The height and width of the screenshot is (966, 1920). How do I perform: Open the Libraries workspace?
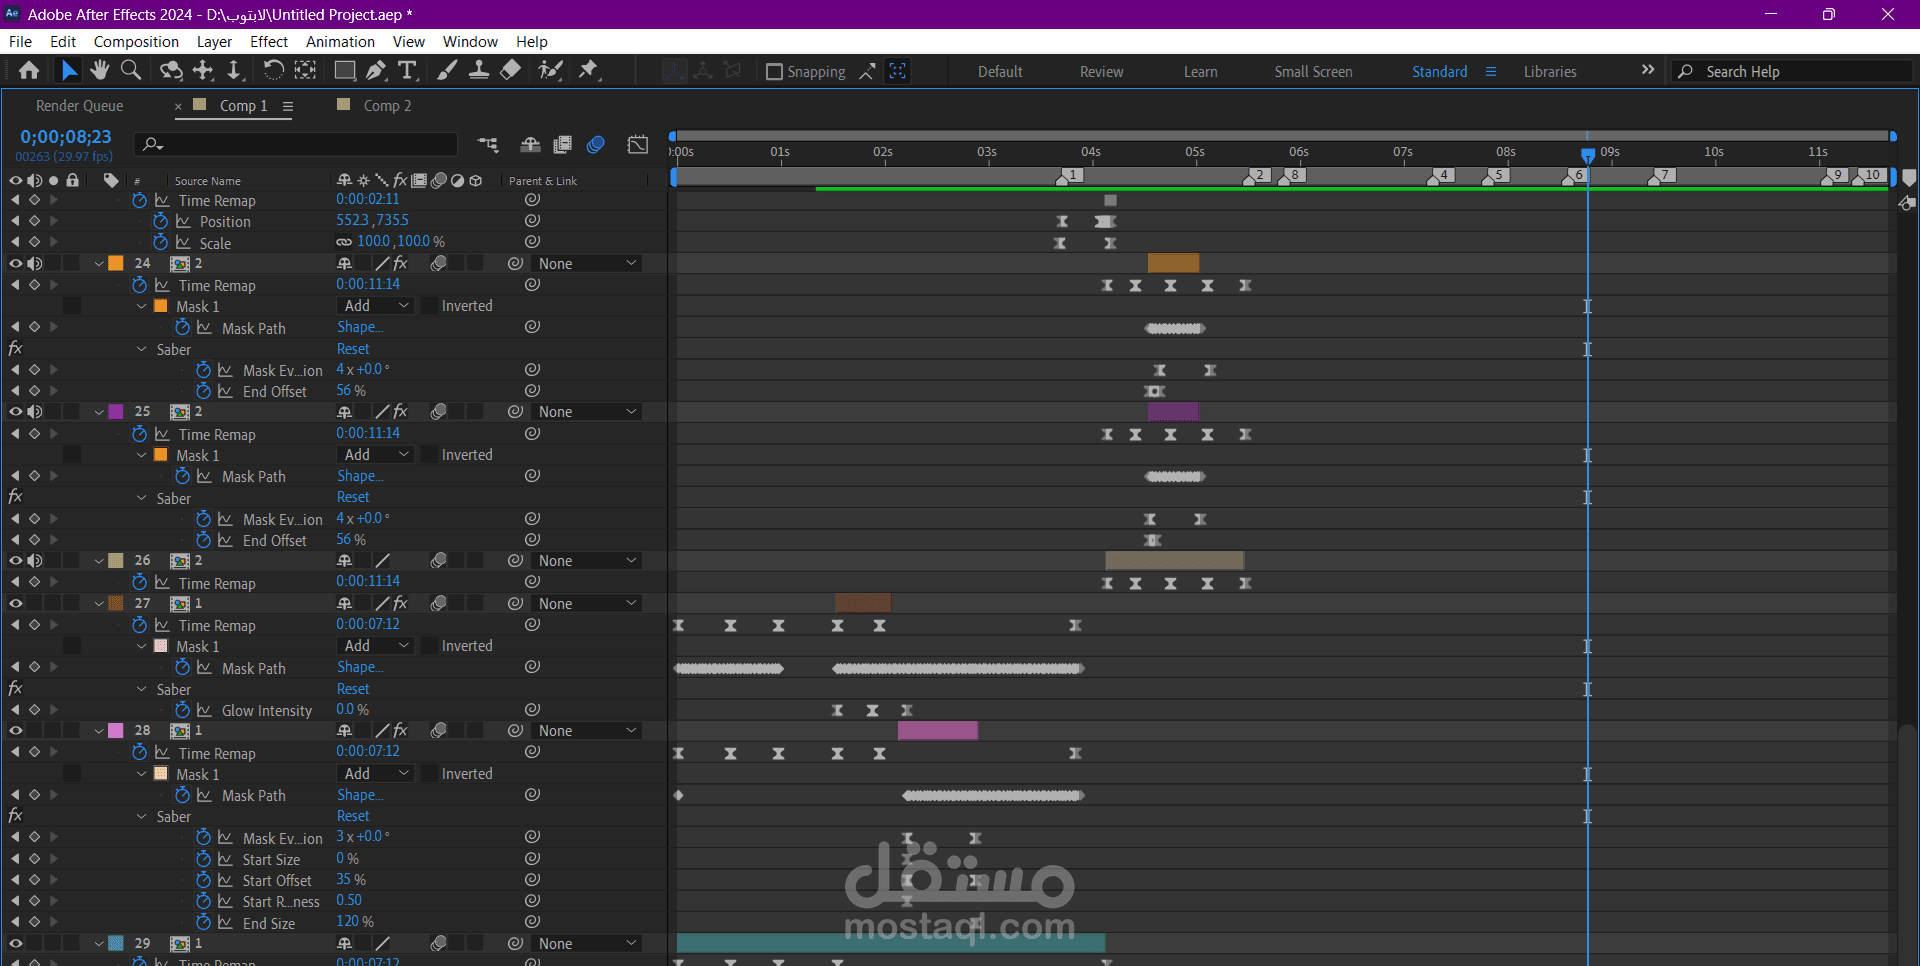[x=1550, y=72]
